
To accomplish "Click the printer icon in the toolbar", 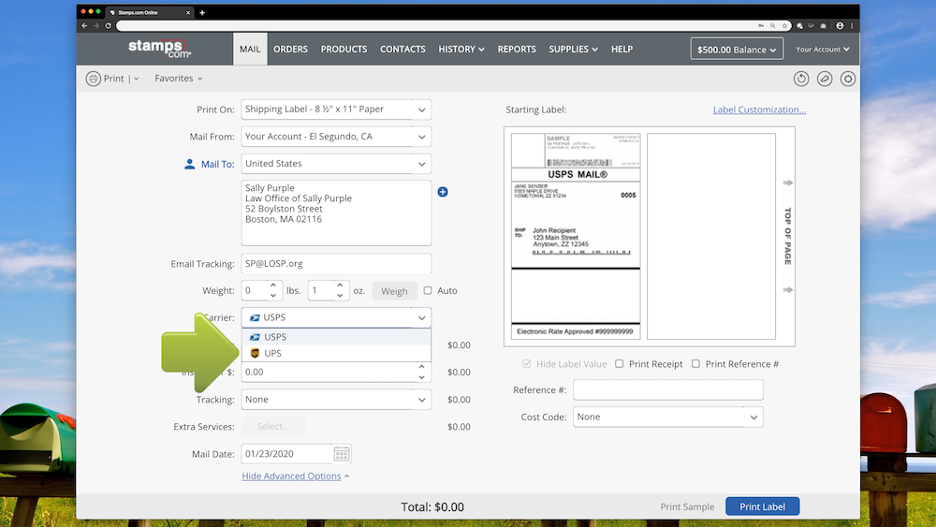I will [x=93, y=79].
